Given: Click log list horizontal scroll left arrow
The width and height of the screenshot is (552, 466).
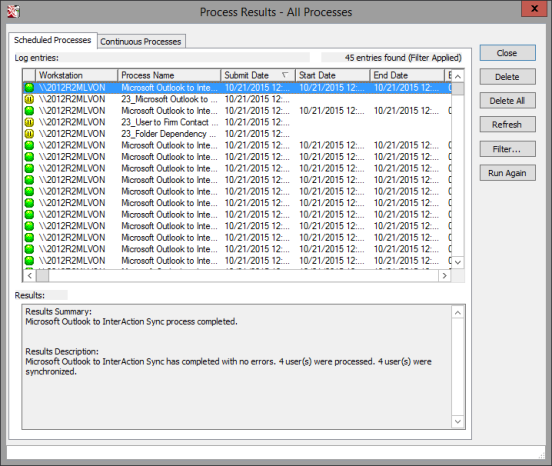Looking at the screenshot, I should pos(30,276).
